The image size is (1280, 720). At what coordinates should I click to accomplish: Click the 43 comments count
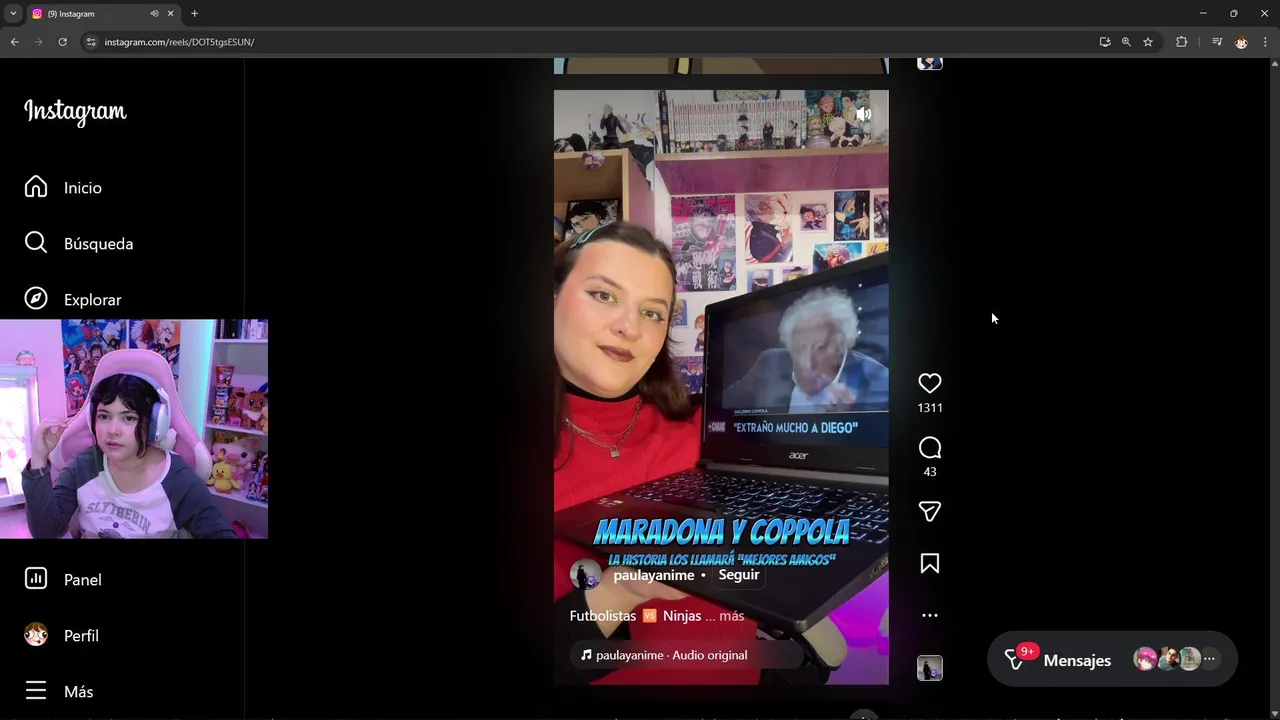click(930, 472)
